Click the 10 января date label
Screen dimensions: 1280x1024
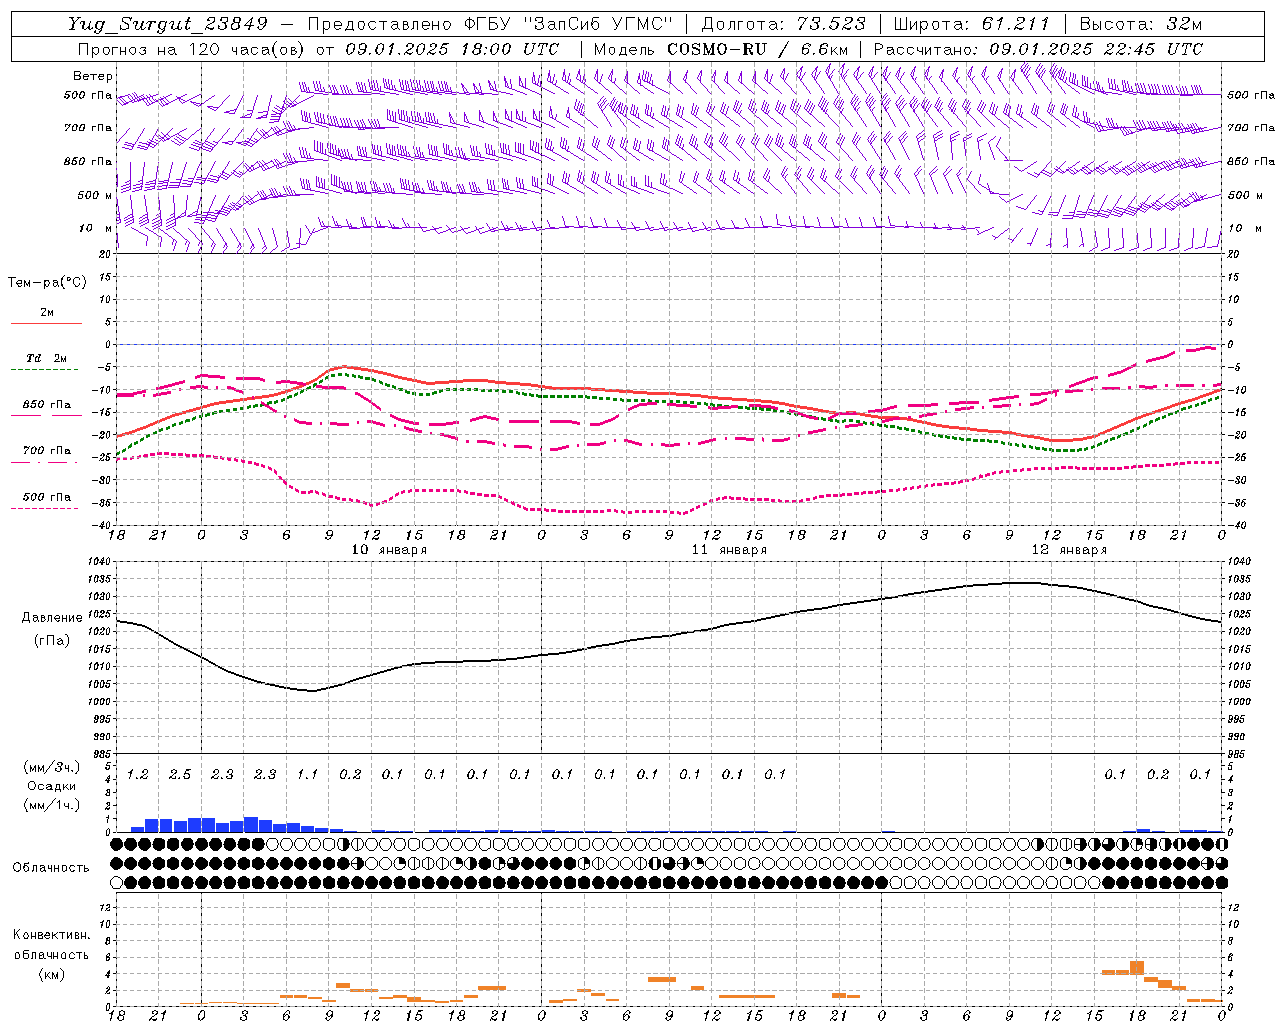click(x=389, y=550)
